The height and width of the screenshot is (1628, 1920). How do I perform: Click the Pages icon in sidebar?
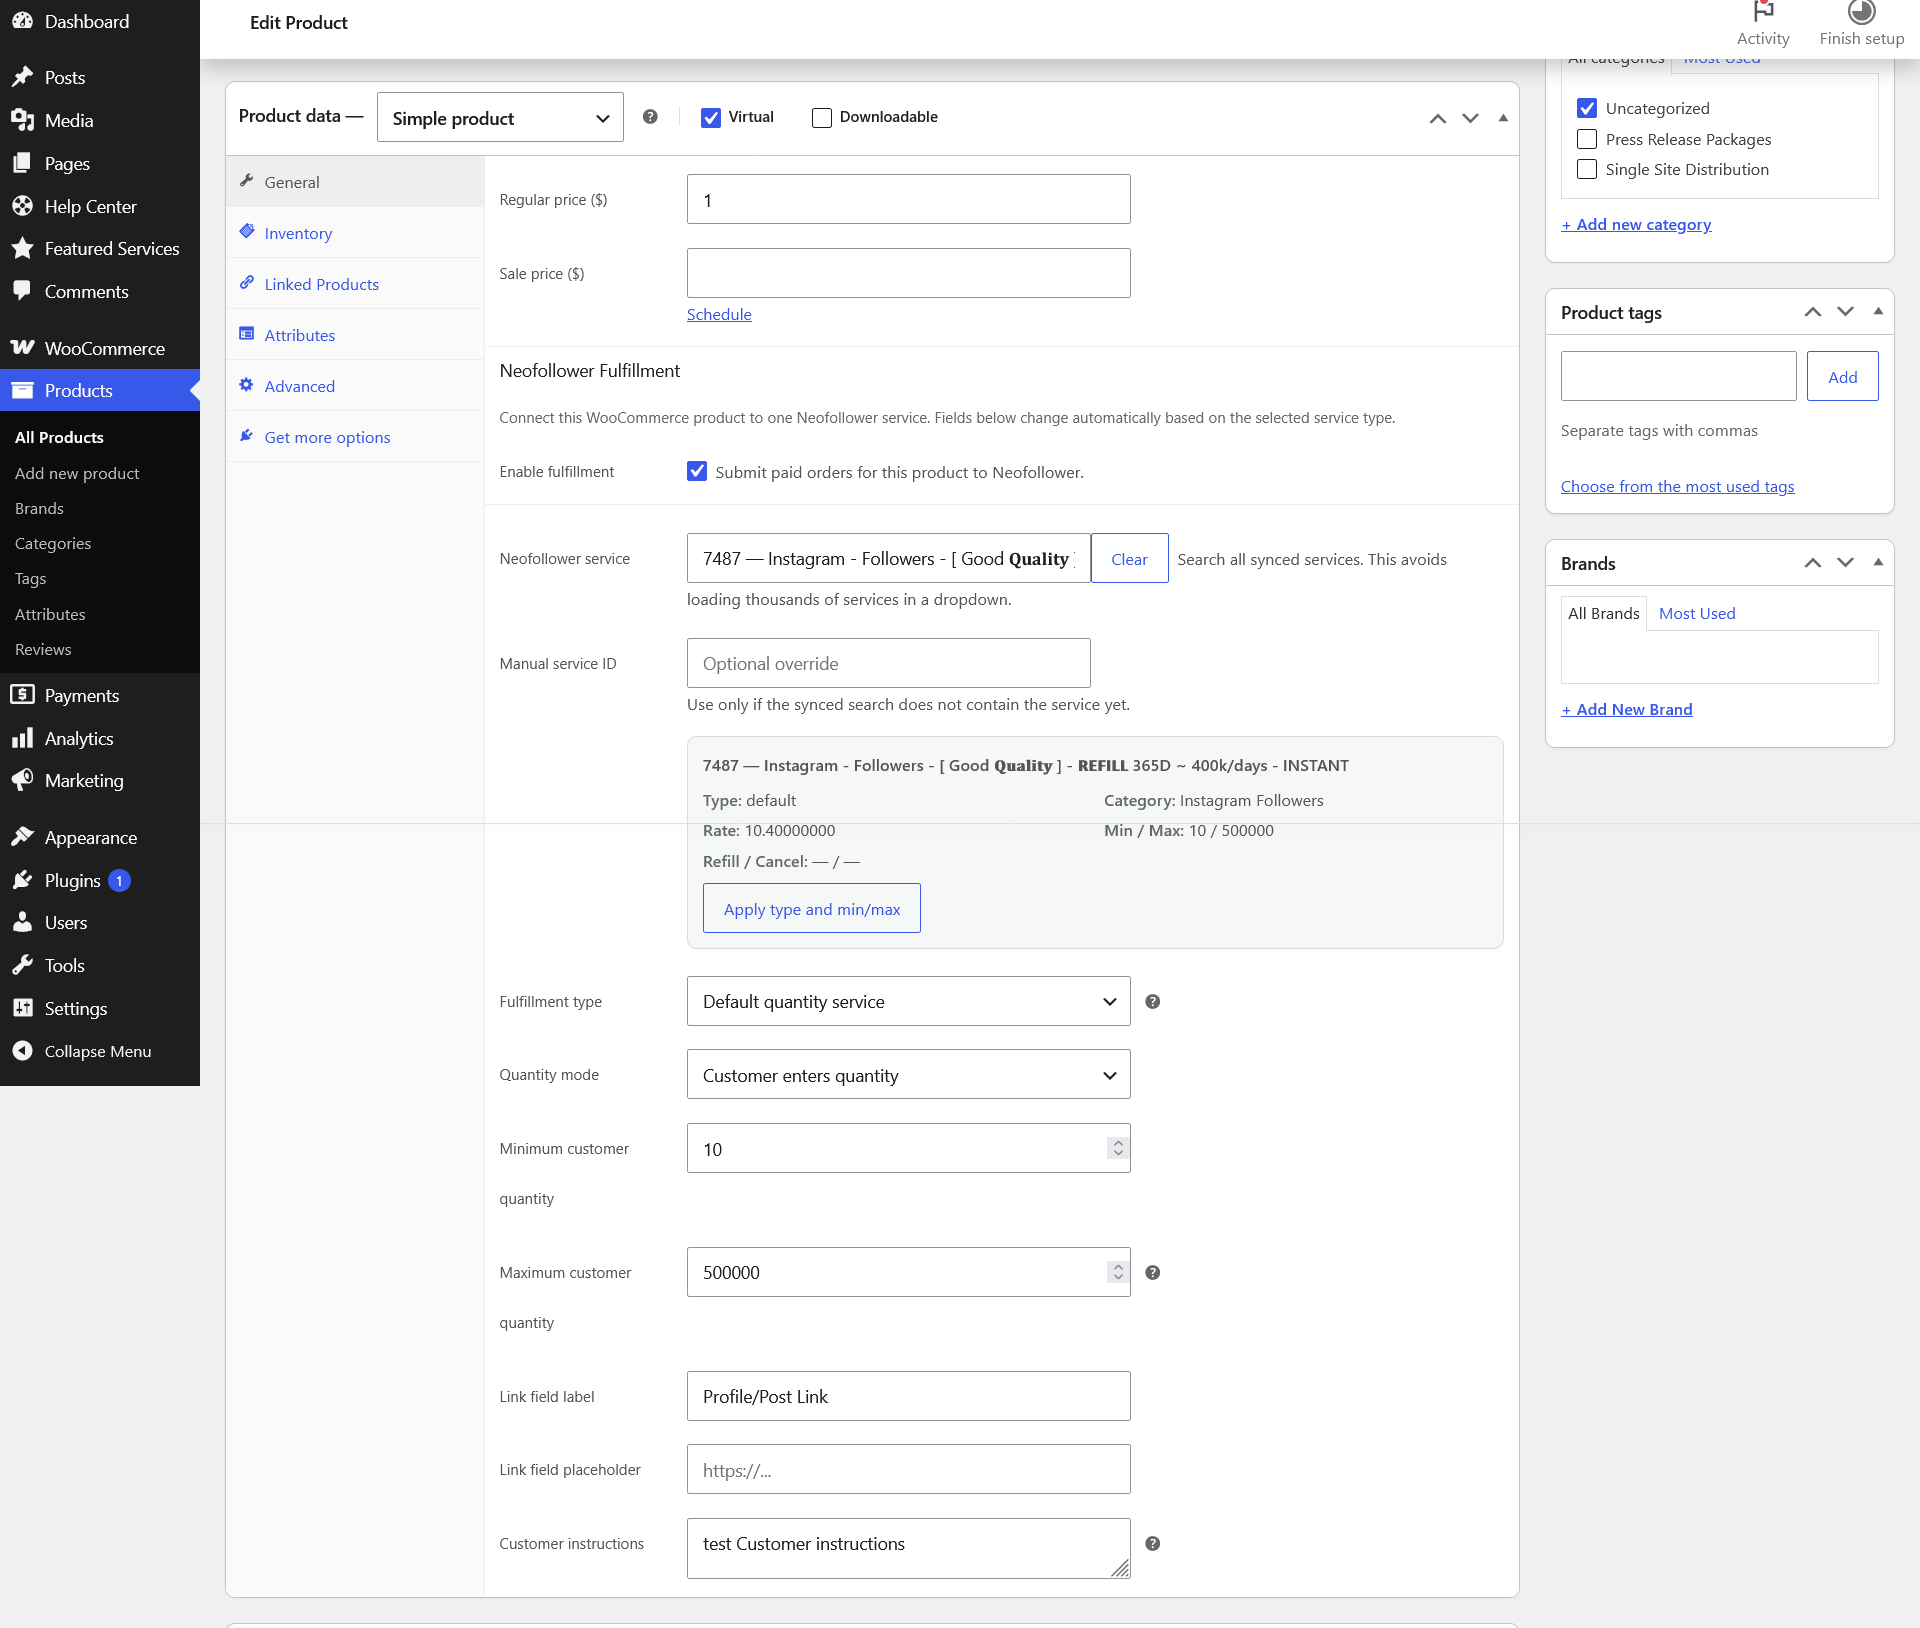point(22,163)
